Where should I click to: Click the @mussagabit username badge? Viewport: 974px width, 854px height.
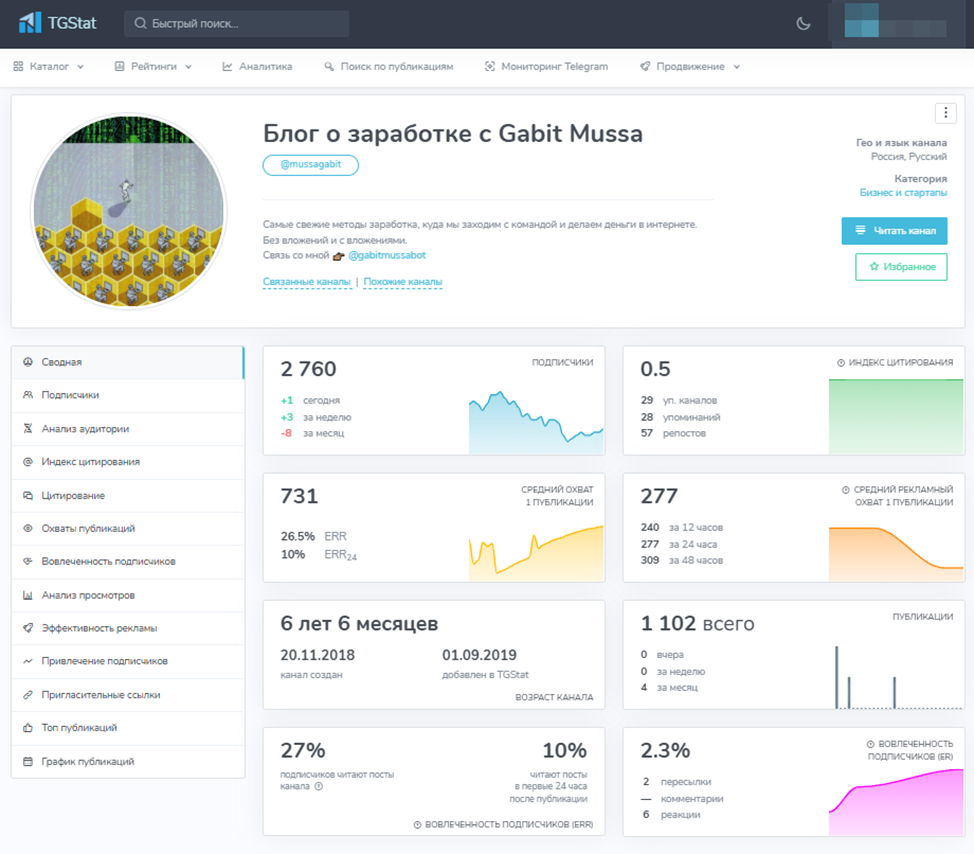tap(311, 165)
